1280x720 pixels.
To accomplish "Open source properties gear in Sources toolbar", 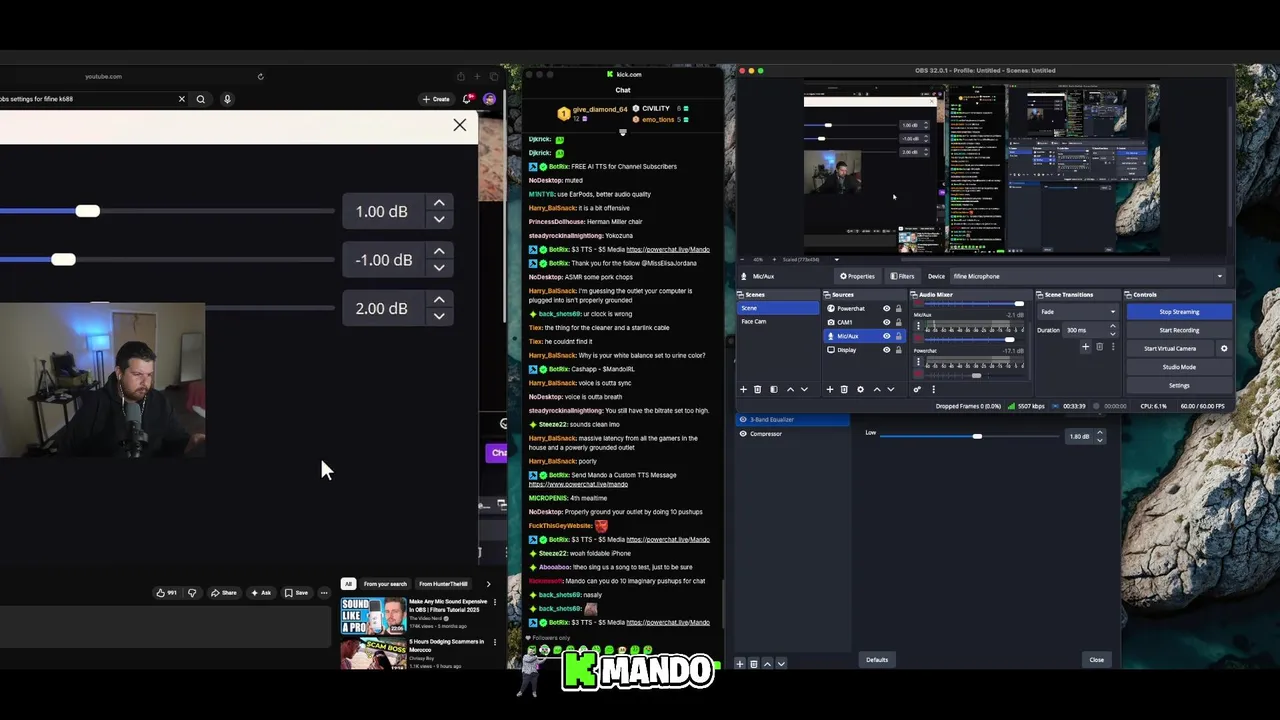I will tap(860, 389).
